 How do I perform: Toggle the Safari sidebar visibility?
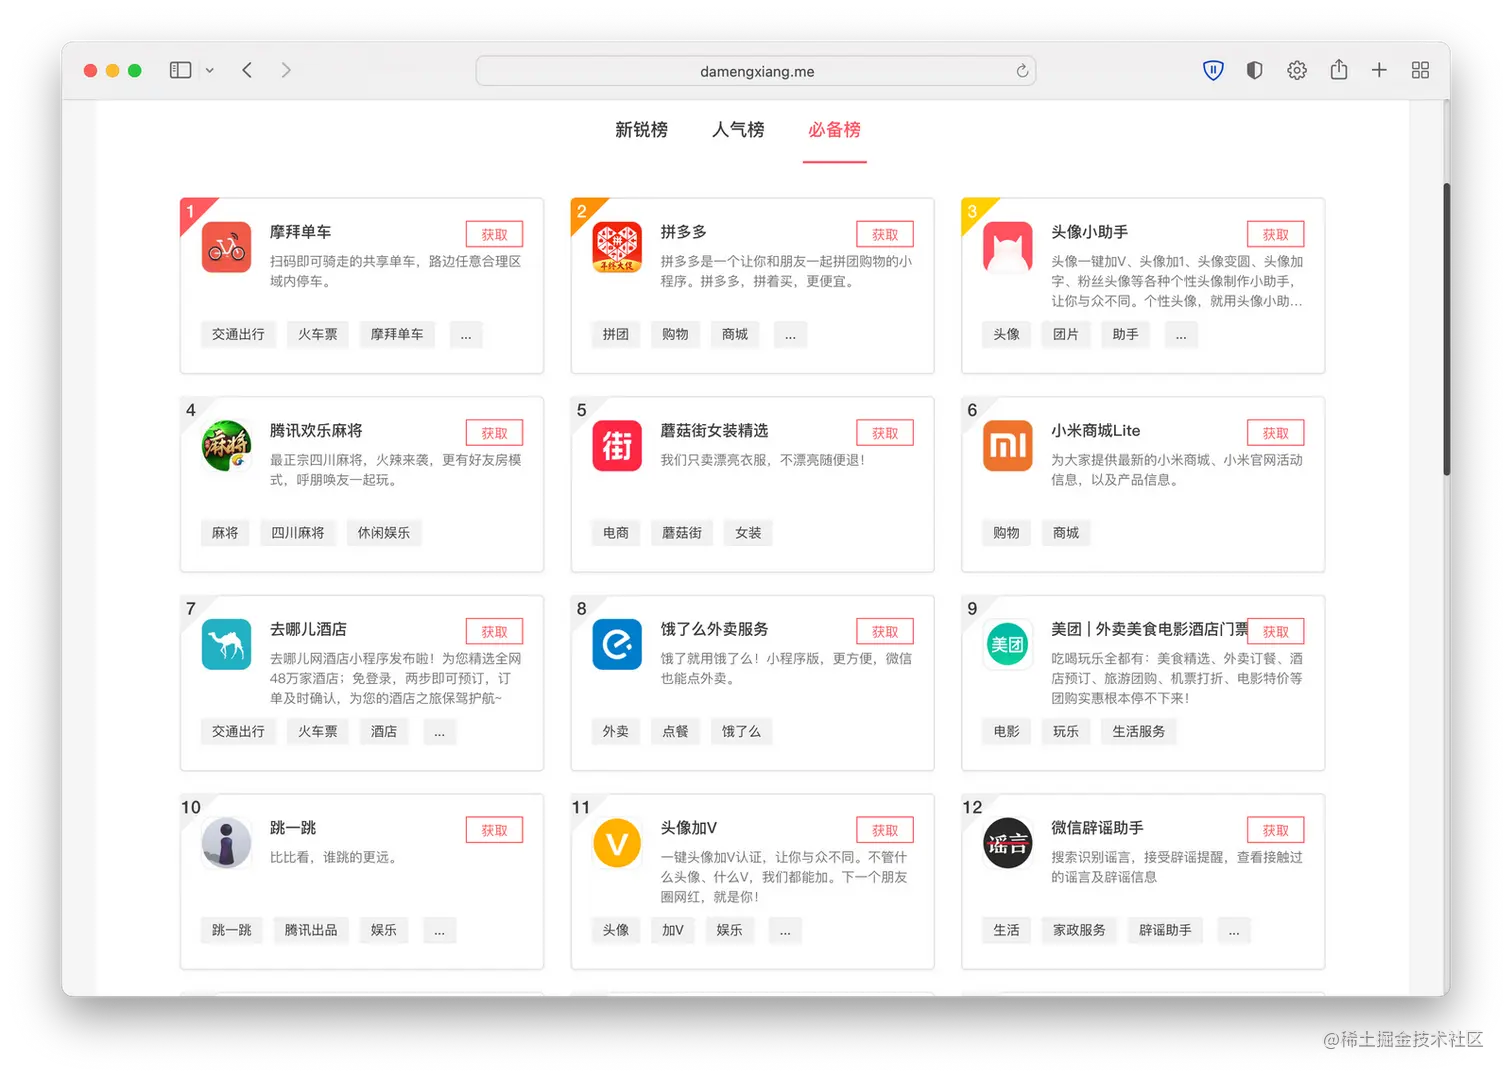(x=180, y=70)
